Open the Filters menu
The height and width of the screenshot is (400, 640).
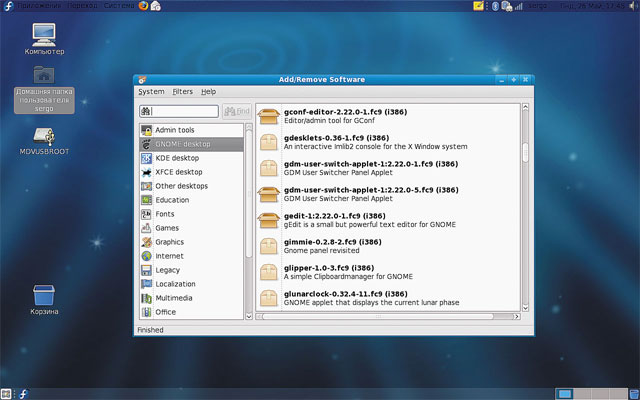click(x=182, y=92)
